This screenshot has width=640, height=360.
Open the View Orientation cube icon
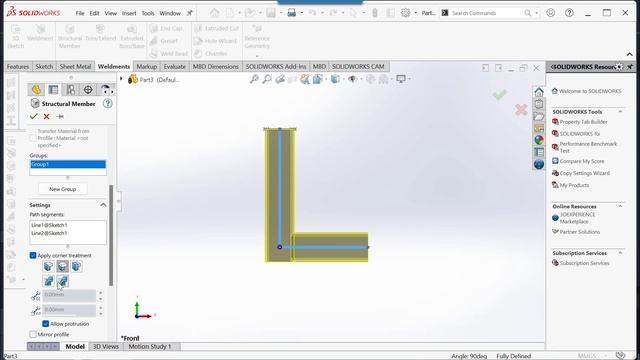pyautogui.click(x=318, y=79)
